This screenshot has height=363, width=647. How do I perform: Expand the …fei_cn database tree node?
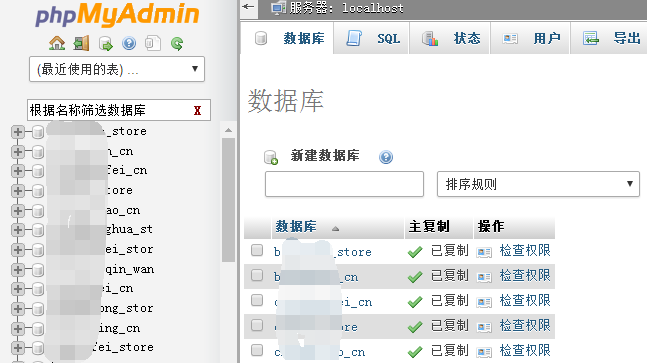click(17, 171)
